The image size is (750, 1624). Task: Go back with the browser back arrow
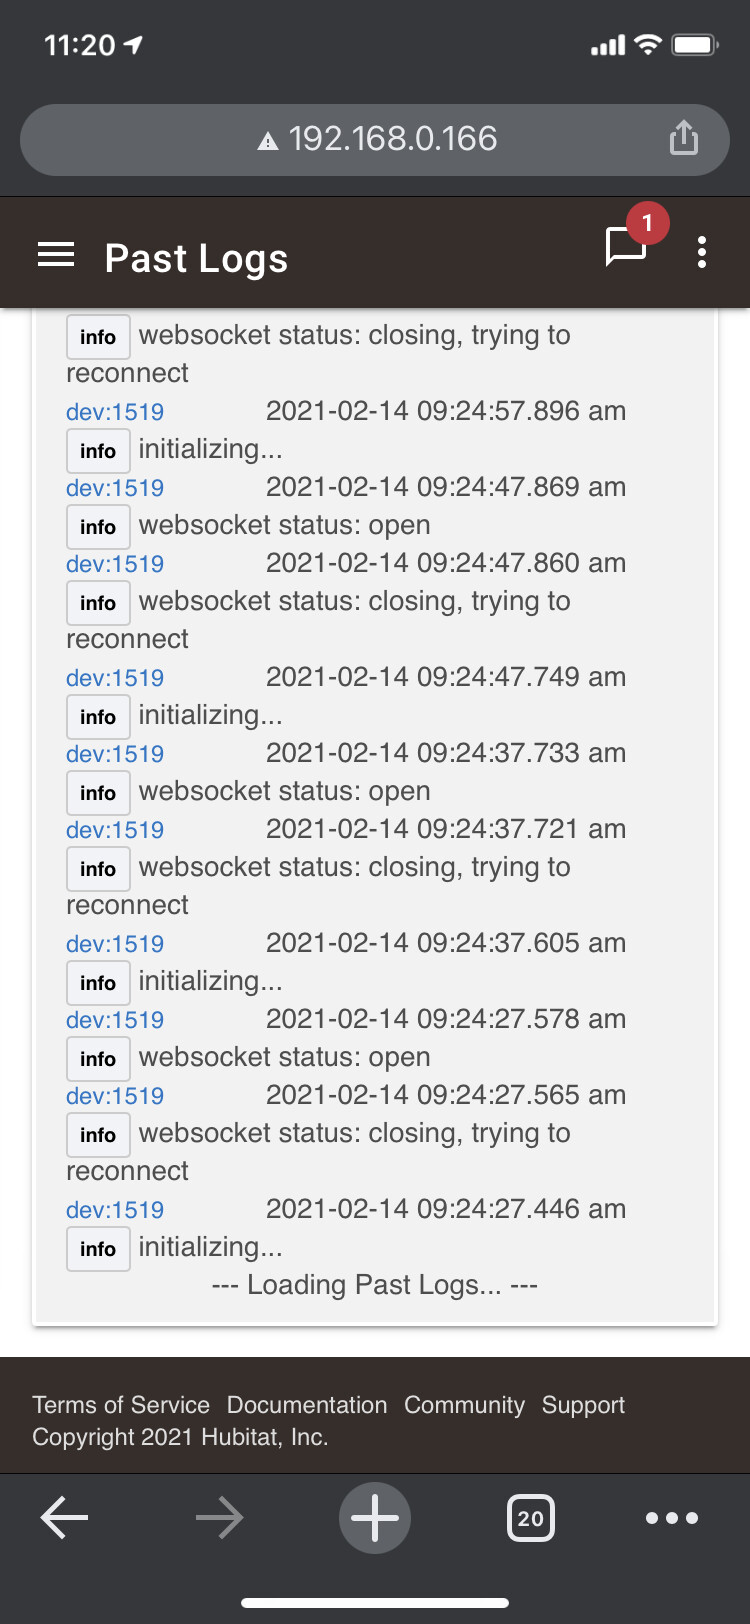click(65, 1517)
